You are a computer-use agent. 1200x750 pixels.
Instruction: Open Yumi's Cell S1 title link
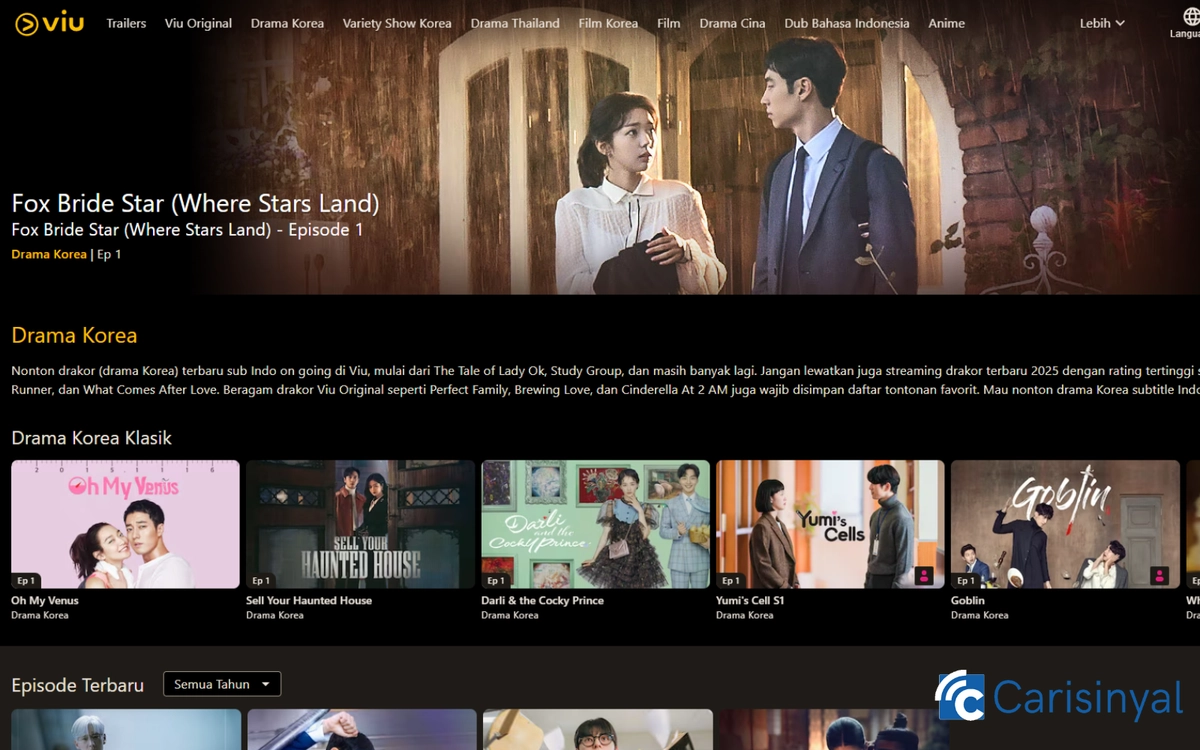tap(750, 601)
